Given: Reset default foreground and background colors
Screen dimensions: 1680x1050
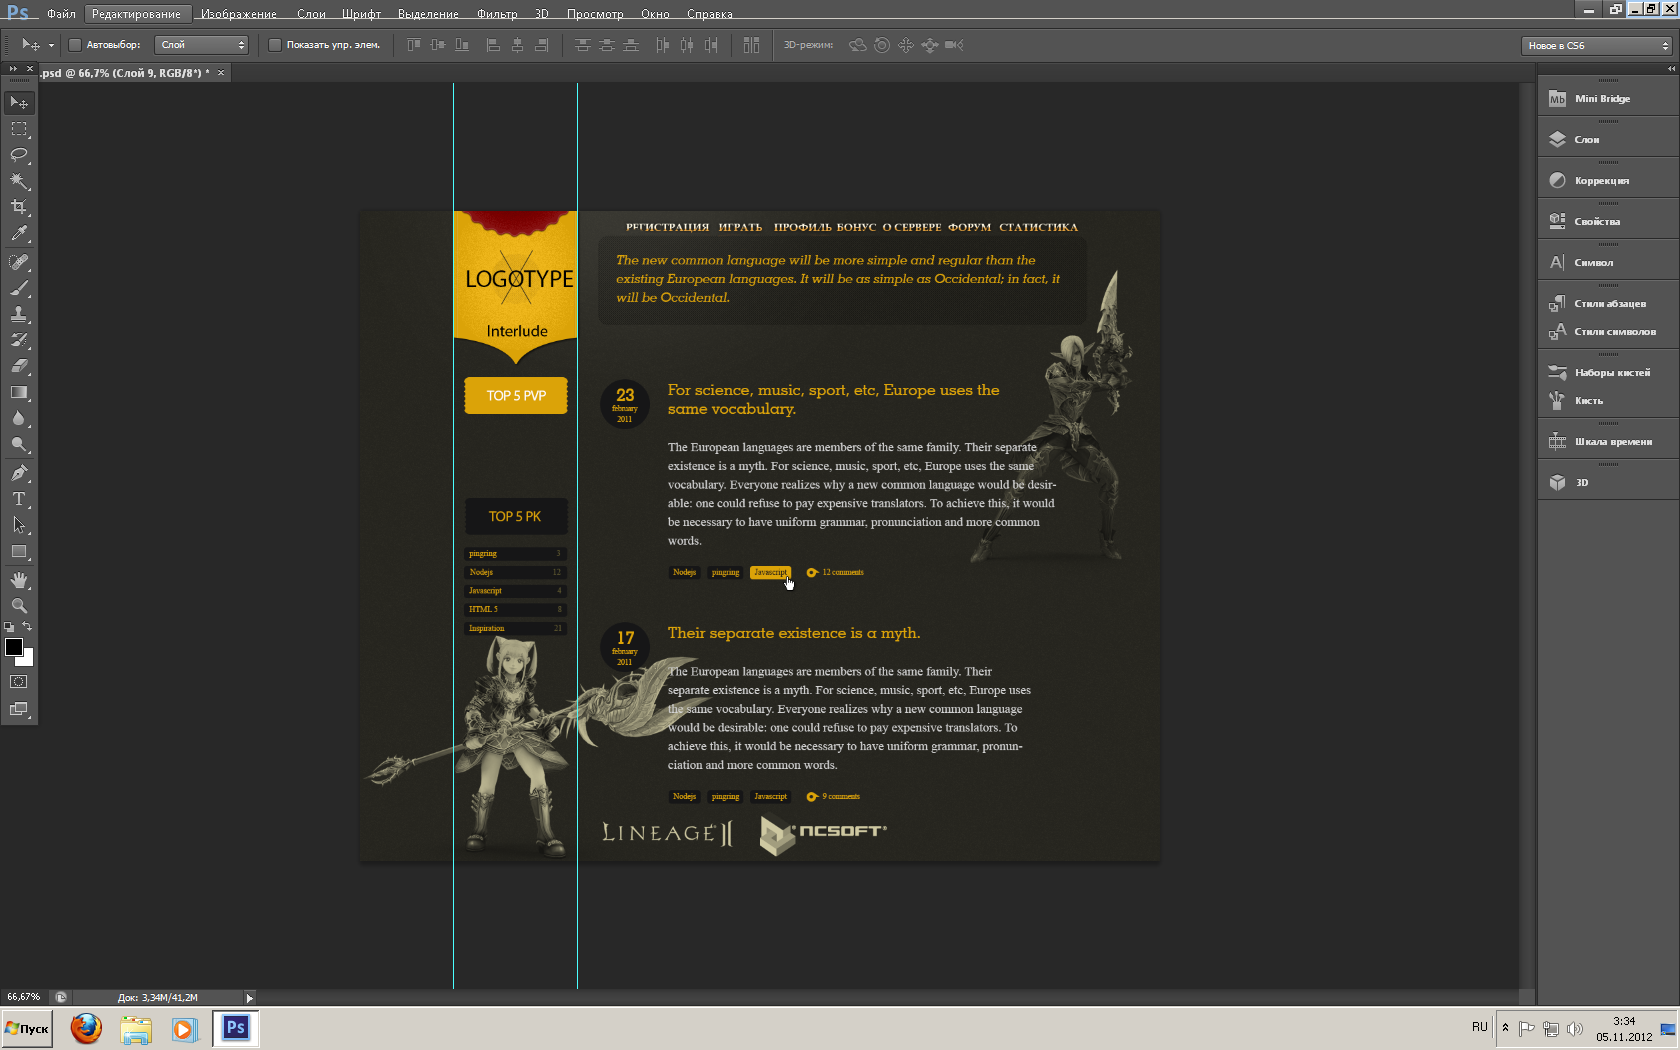Looking at the screenshot, I should 9,627.
